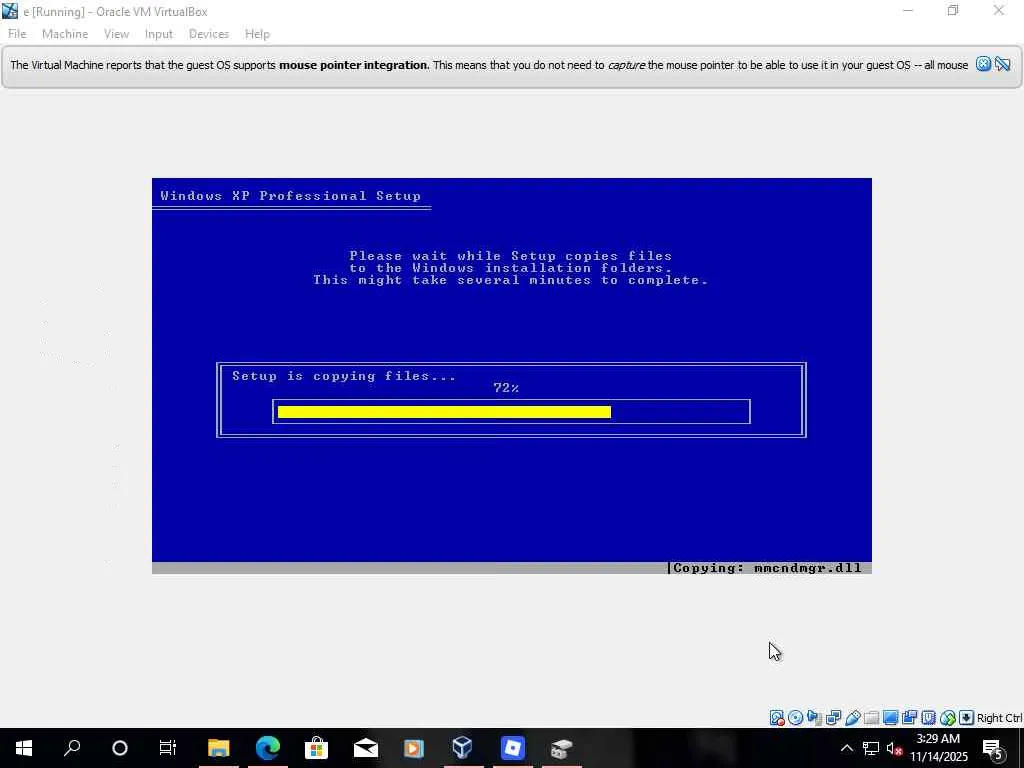The width and height of the screenshot is (1024, 768).
Task: Open Task View on the taskbar
Action: [168, 748]
